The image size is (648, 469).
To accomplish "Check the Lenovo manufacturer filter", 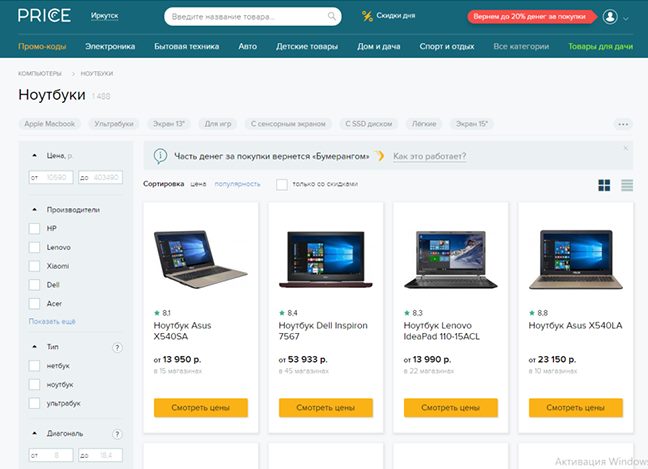I will coord(34,247).
